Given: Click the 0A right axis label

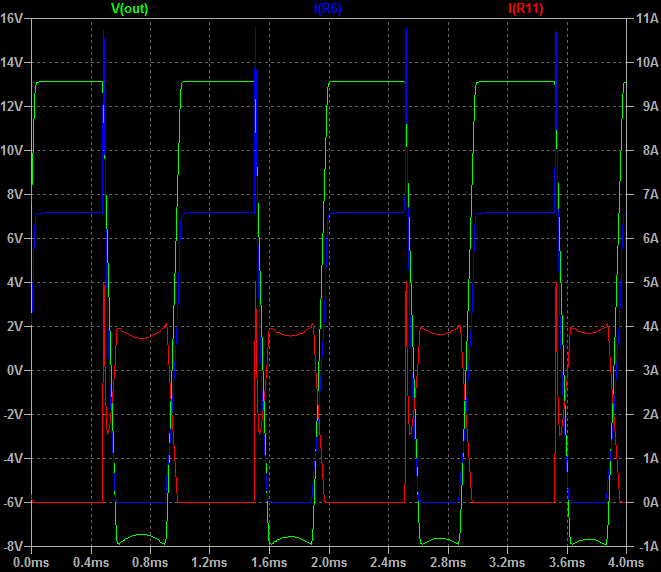Looking at the screenshot, I should click(651, 502).
